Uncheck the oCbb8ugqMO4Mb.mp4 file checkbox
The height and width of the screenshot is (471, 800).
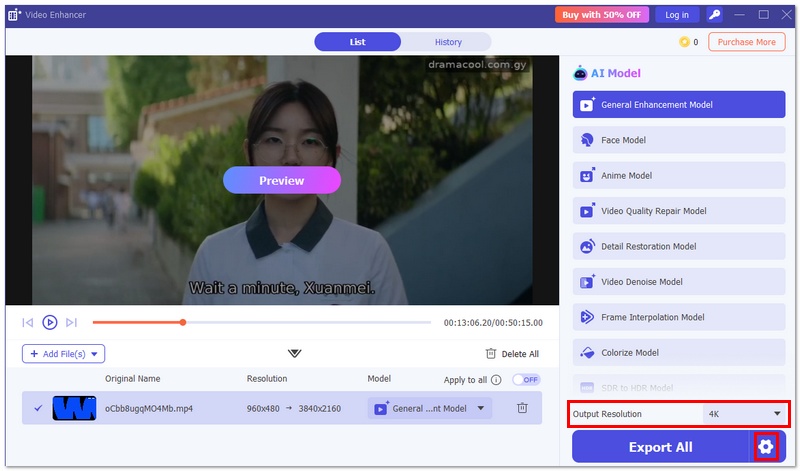pyautogui.click(x=38, y=408)
